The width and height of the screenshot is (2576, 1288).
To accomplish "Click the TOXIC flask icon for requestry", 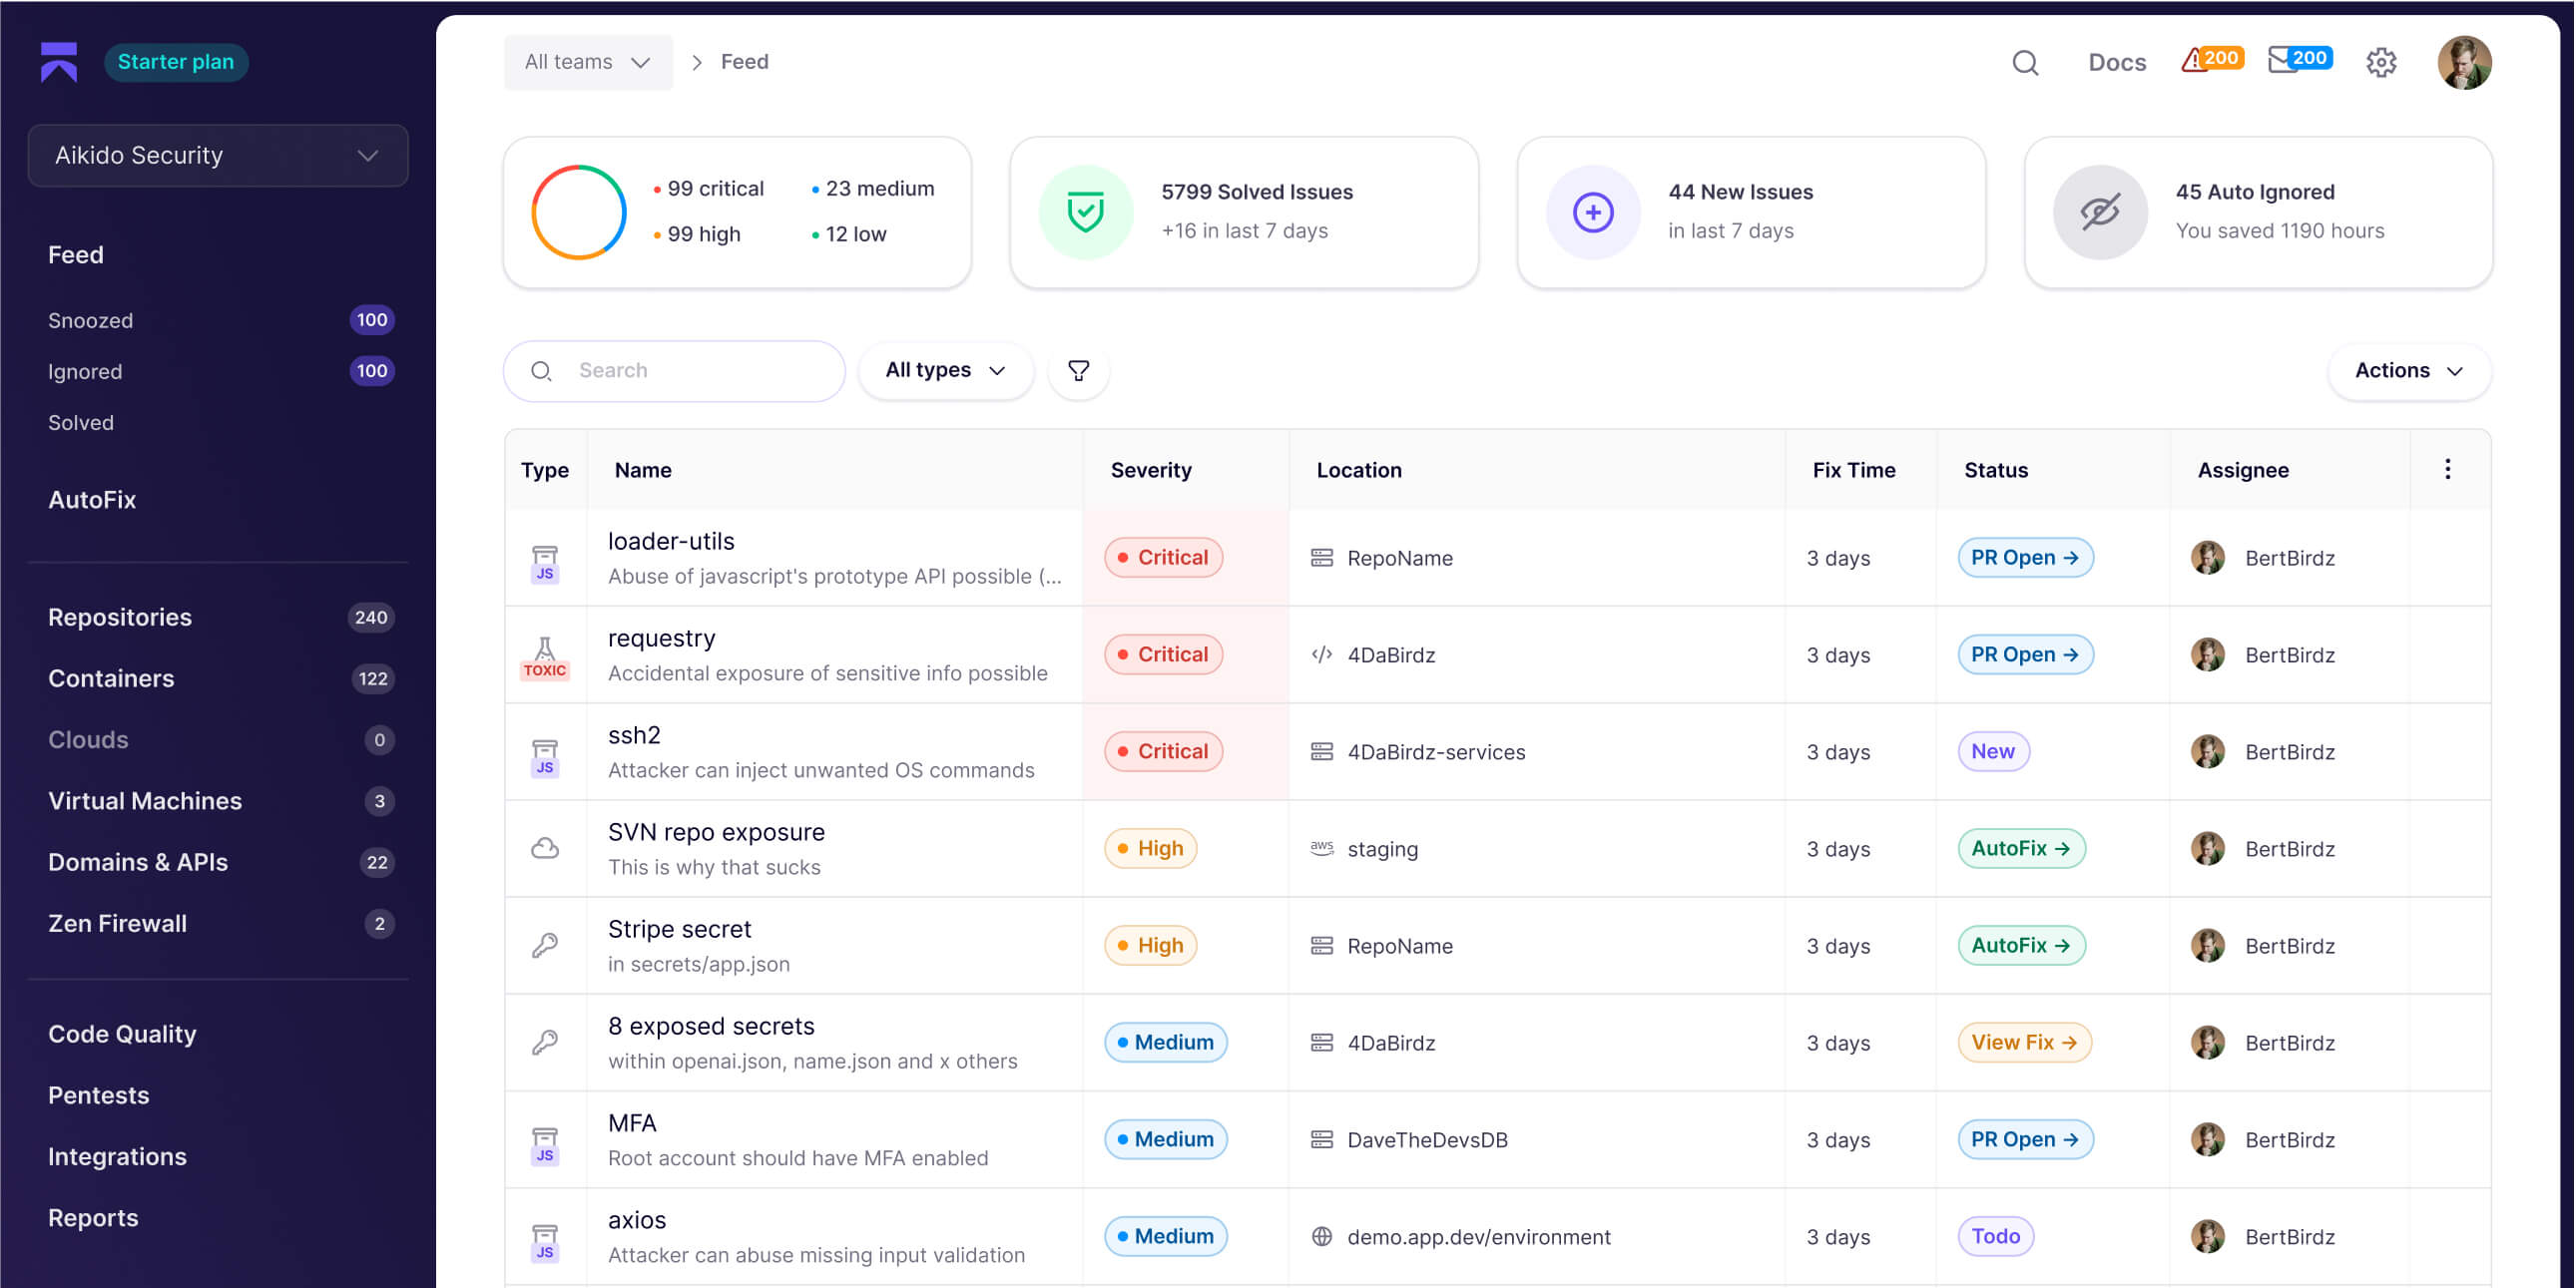I will point(544,657).
